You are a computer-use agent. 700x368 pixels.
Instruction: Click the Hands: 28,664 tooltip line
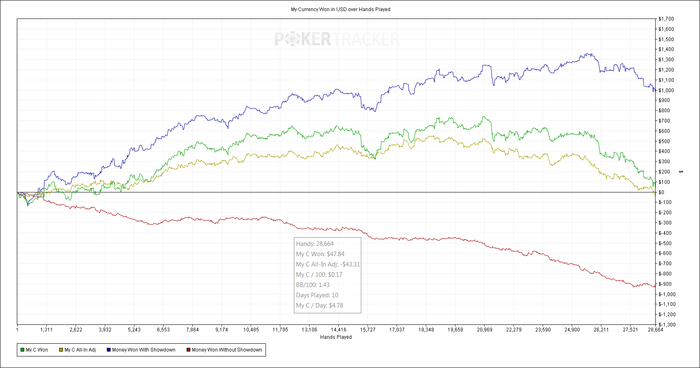point(315,244)
